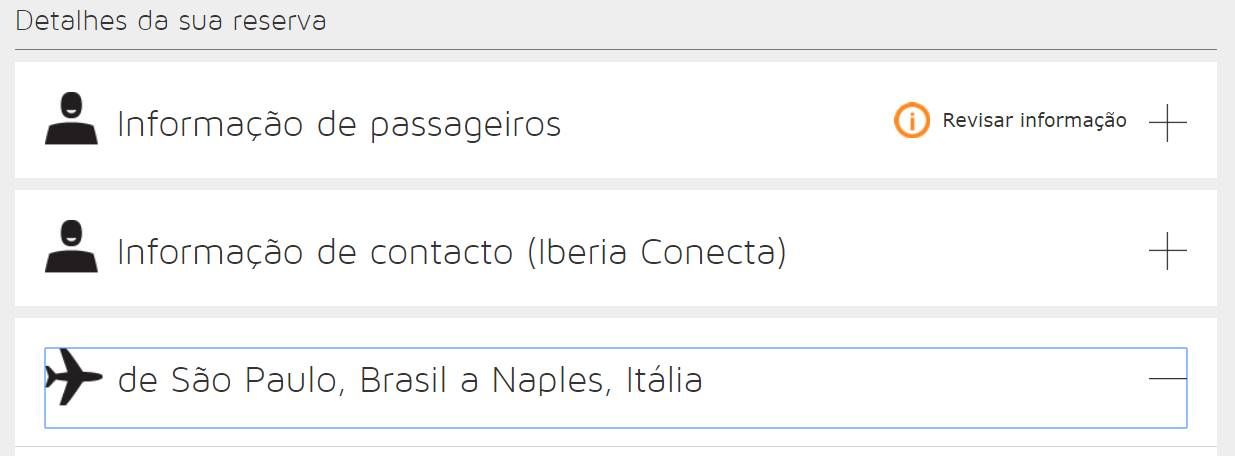Screen dimensions: 1235x456
Task: Click the Naples, Itália destination text
Action: (597, 380)
